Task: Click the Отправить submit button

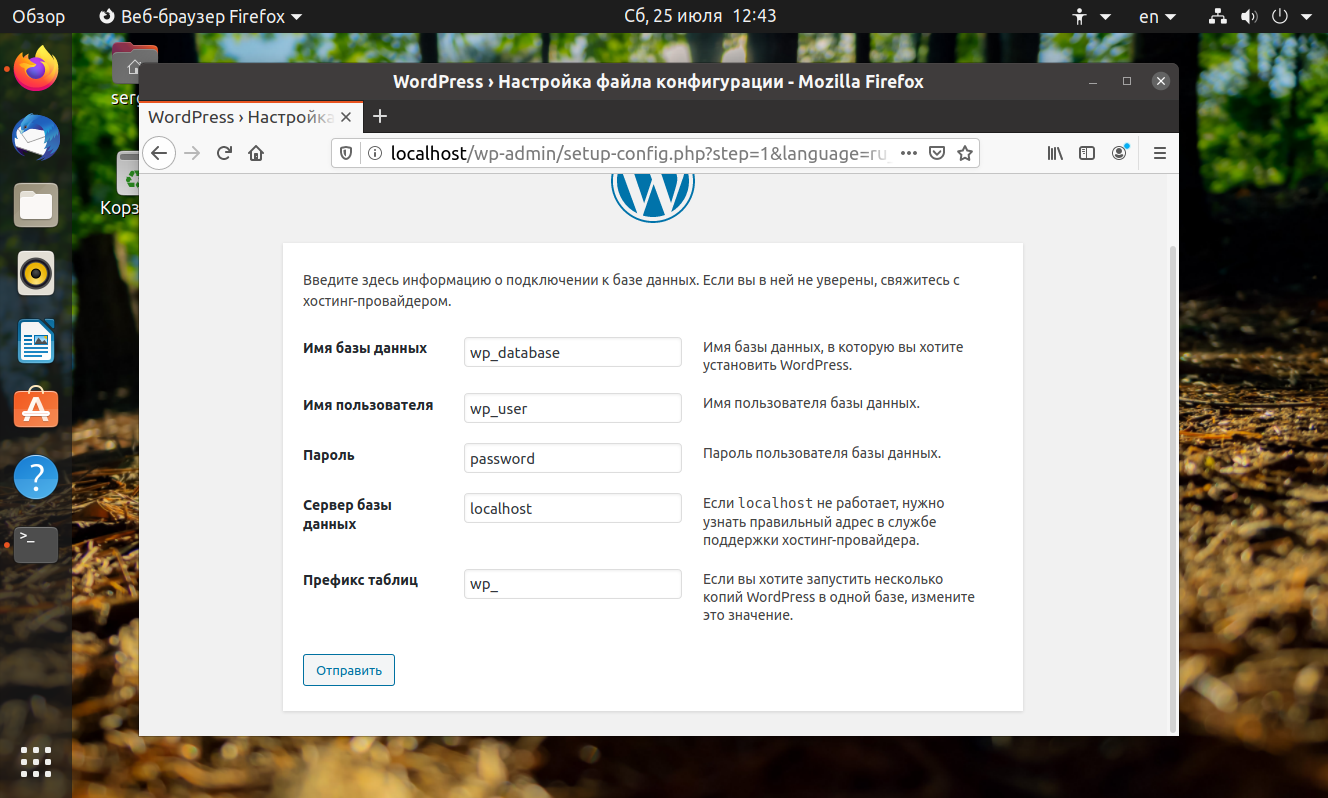Action: [349, 670]
